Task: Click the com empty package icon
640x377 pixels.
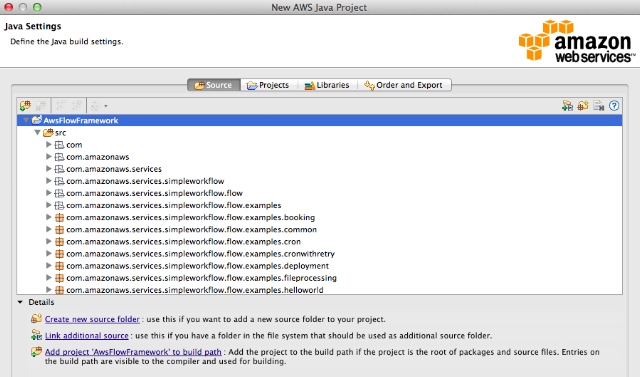Action: 60,145
